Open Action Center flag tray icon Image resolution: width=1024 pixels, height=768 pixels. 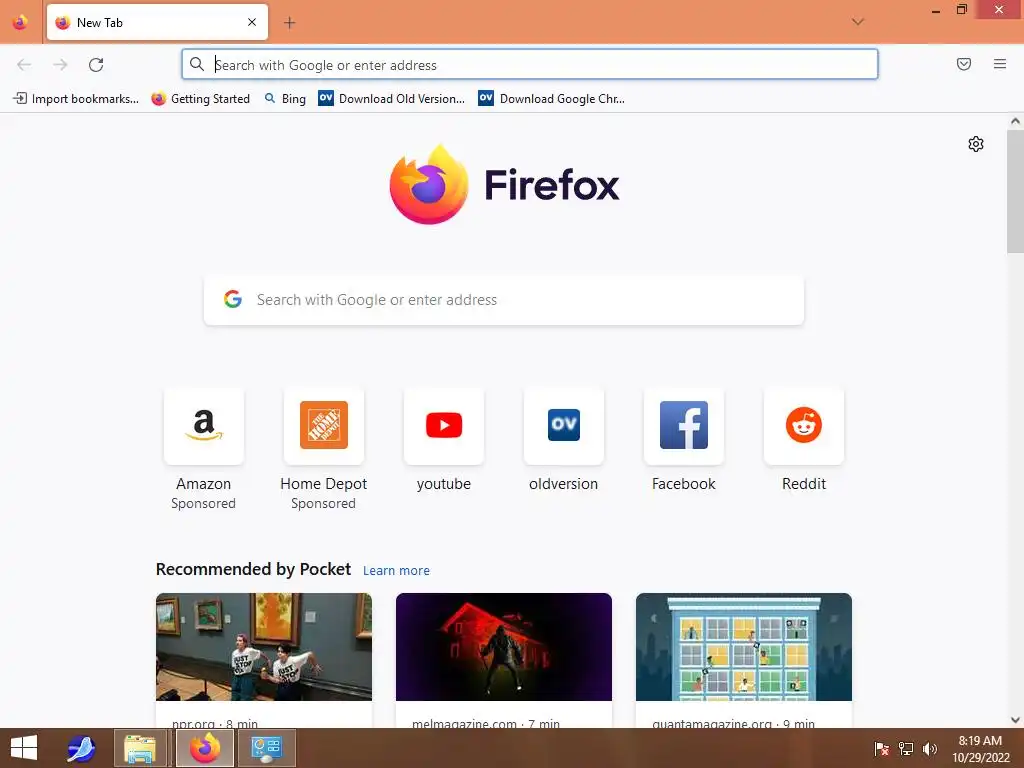click(881, 748)
